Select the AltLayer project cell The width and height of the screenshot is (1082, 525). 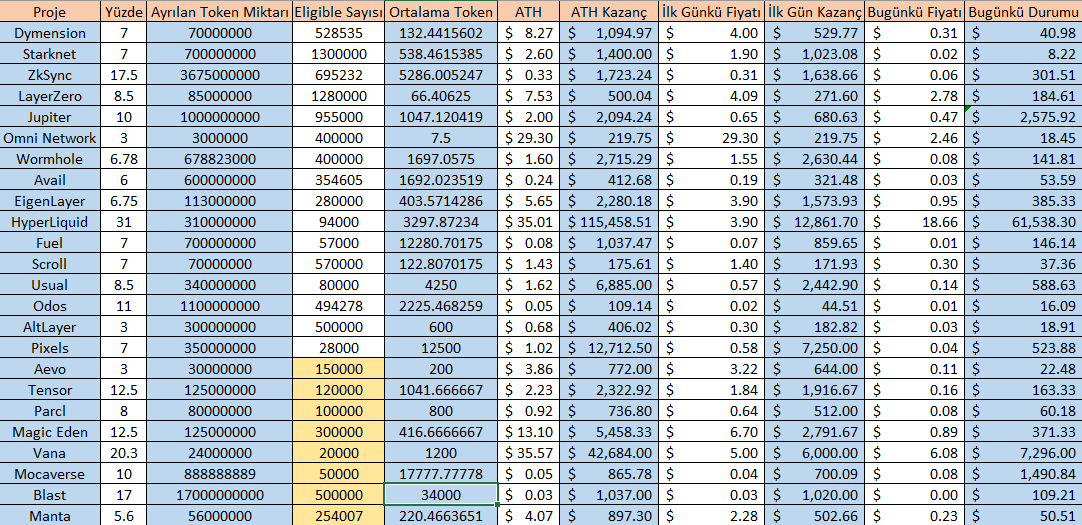(50, 326)
